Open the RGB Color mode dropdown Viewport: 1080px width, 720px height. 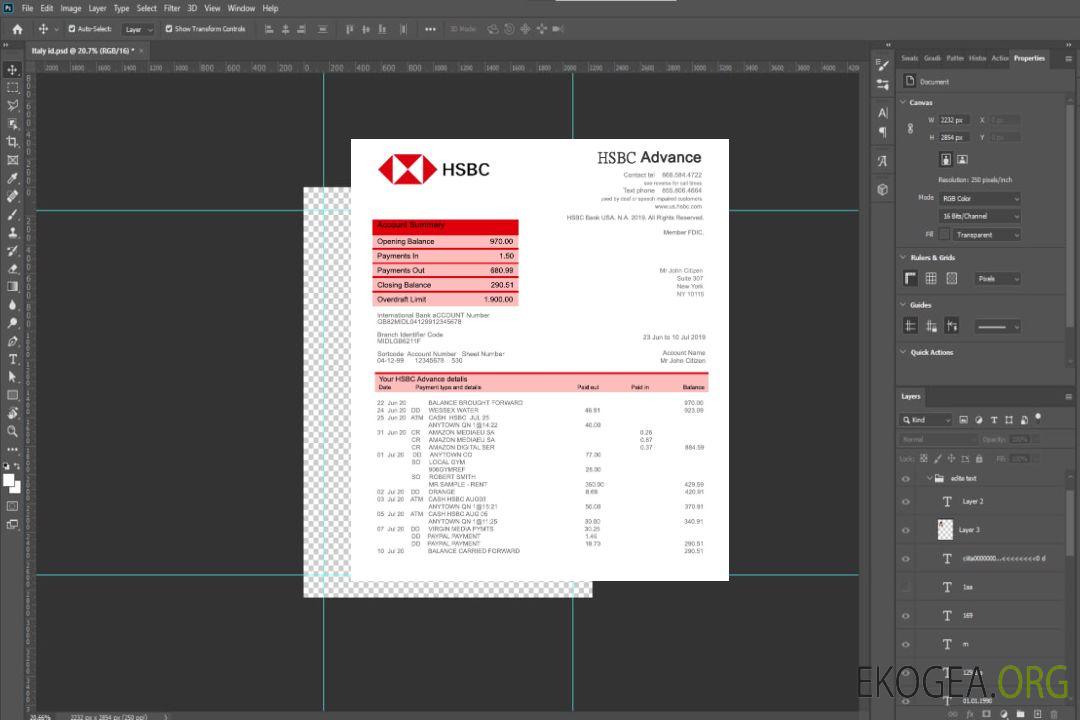[x=979, y=198]
